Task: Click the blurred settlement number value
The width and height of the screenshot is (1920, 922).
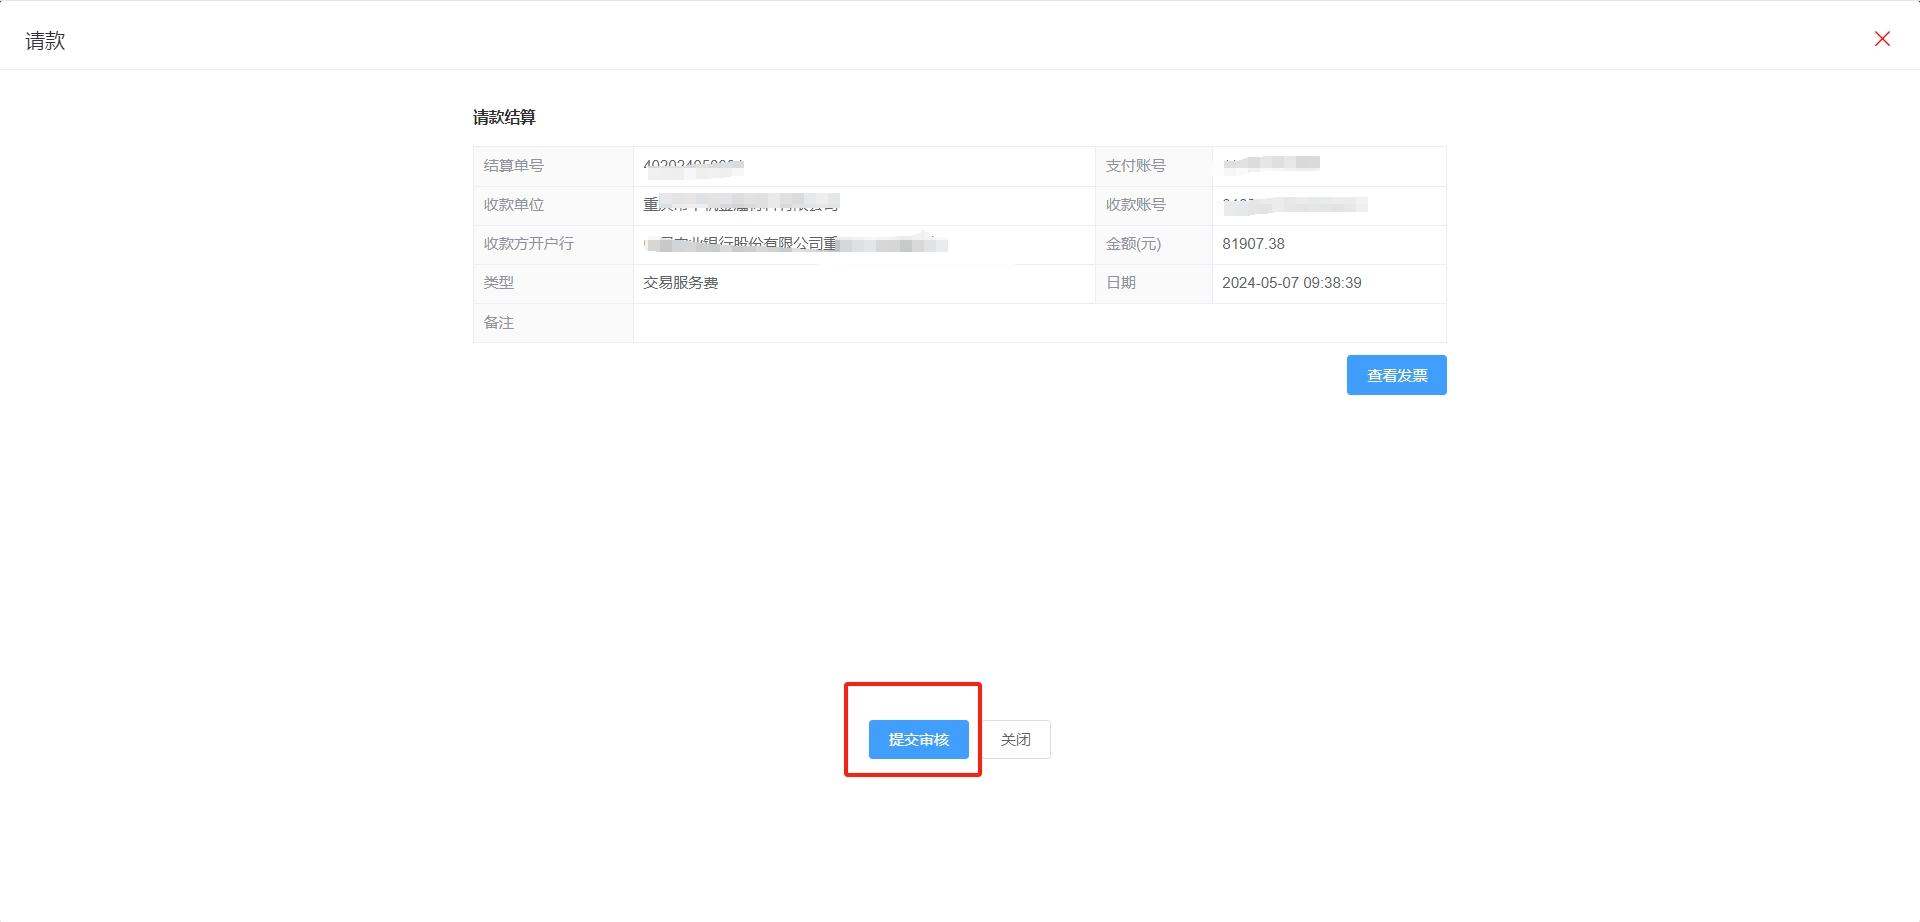Action: tap(693, 166)
